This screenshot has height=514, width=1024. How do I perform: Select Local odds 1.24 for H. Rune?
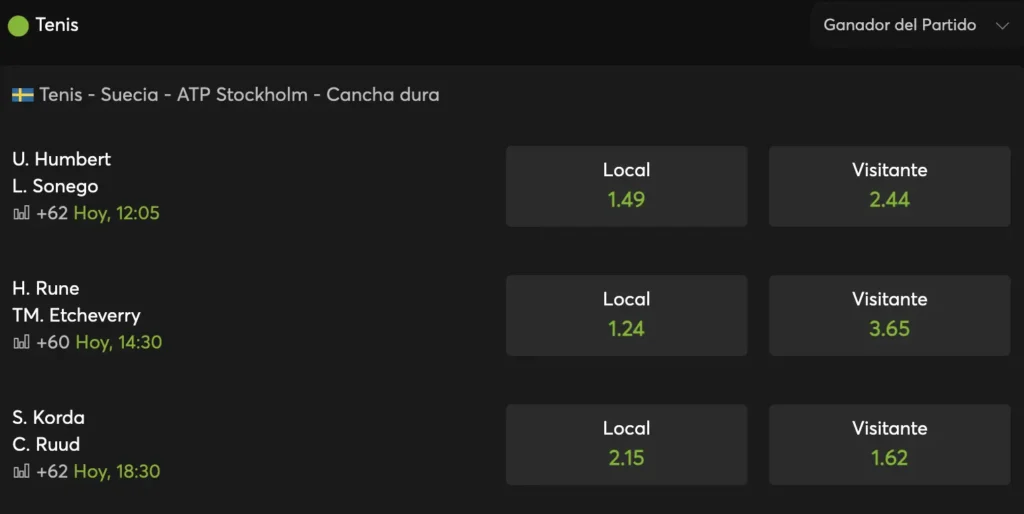[x=626, y=315]
